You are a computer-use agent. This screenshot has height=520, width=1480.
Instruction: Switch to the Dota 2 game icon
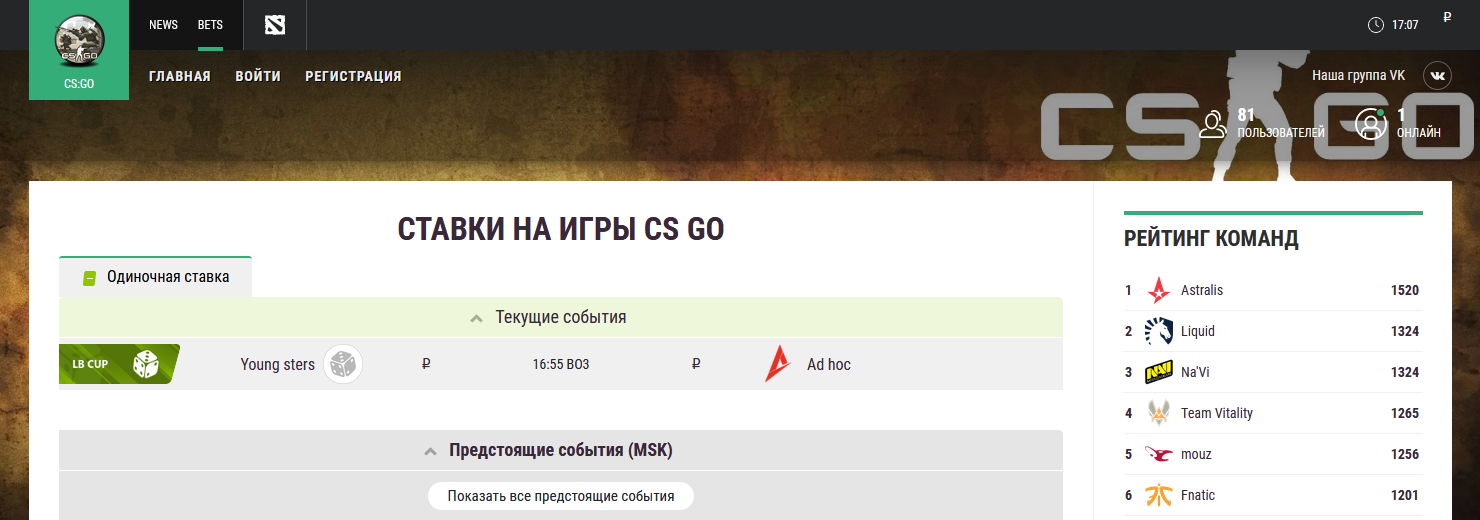coord(275,25)
